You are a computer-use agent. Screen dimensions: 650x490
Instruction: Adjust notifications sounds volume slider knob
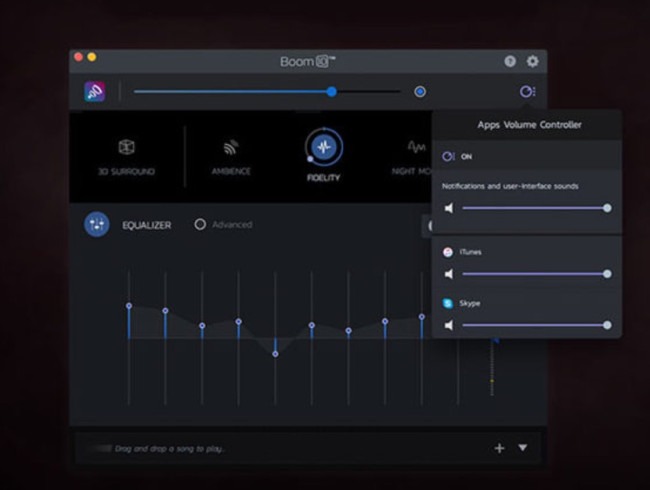[x=607, y=208]
